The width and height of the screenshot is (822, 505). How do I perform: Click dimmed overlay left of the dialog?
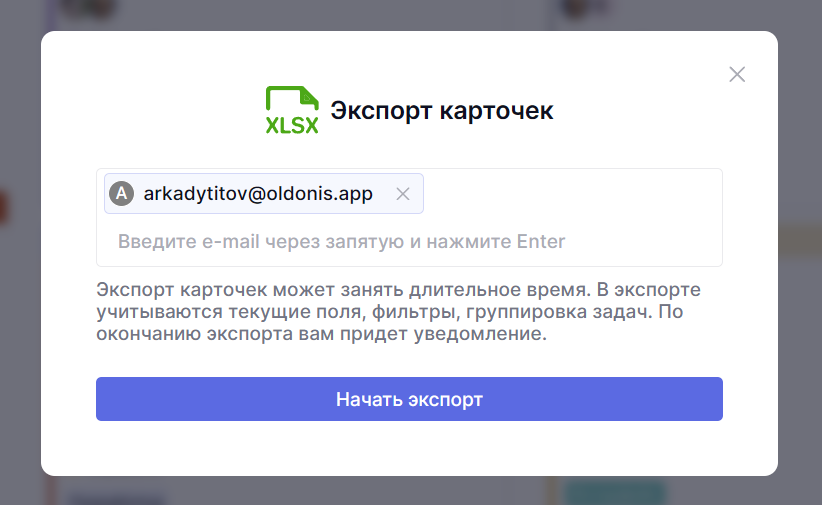pos(20,300)
